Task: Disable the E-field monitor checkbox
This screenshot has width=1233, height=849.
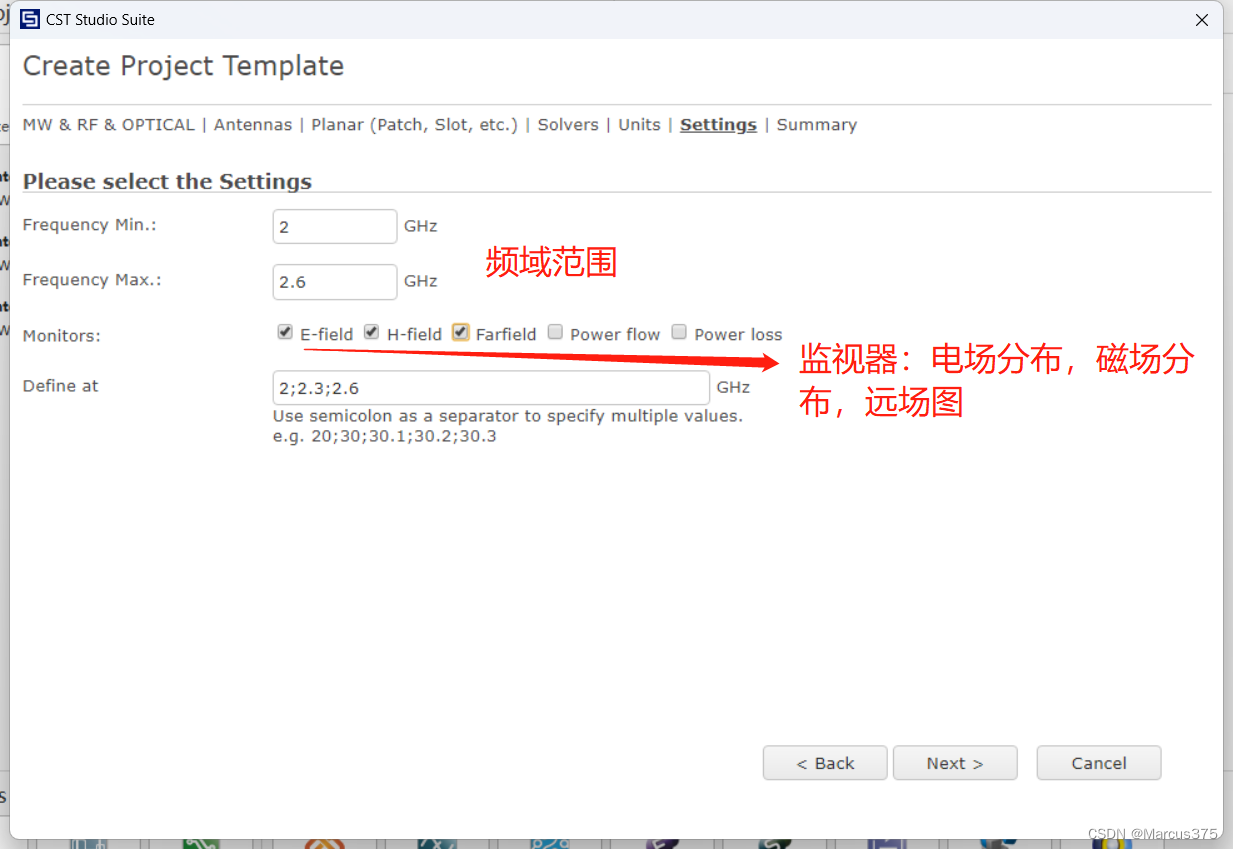Action: click(285, 331)
